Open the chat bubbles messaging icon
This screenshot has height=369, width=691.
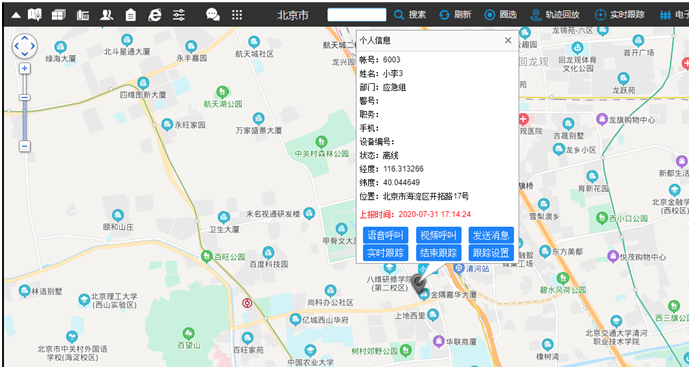[x=213, y=15]
